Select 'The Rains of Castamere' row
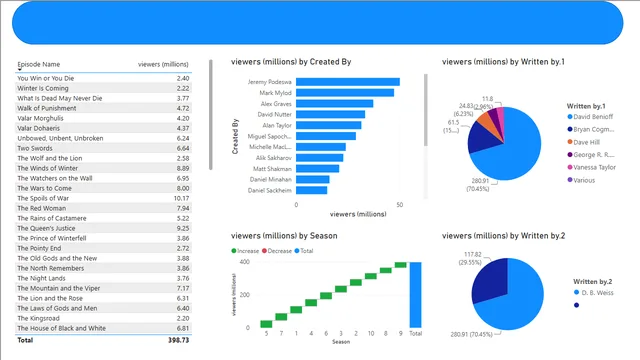 pos(103,218)
